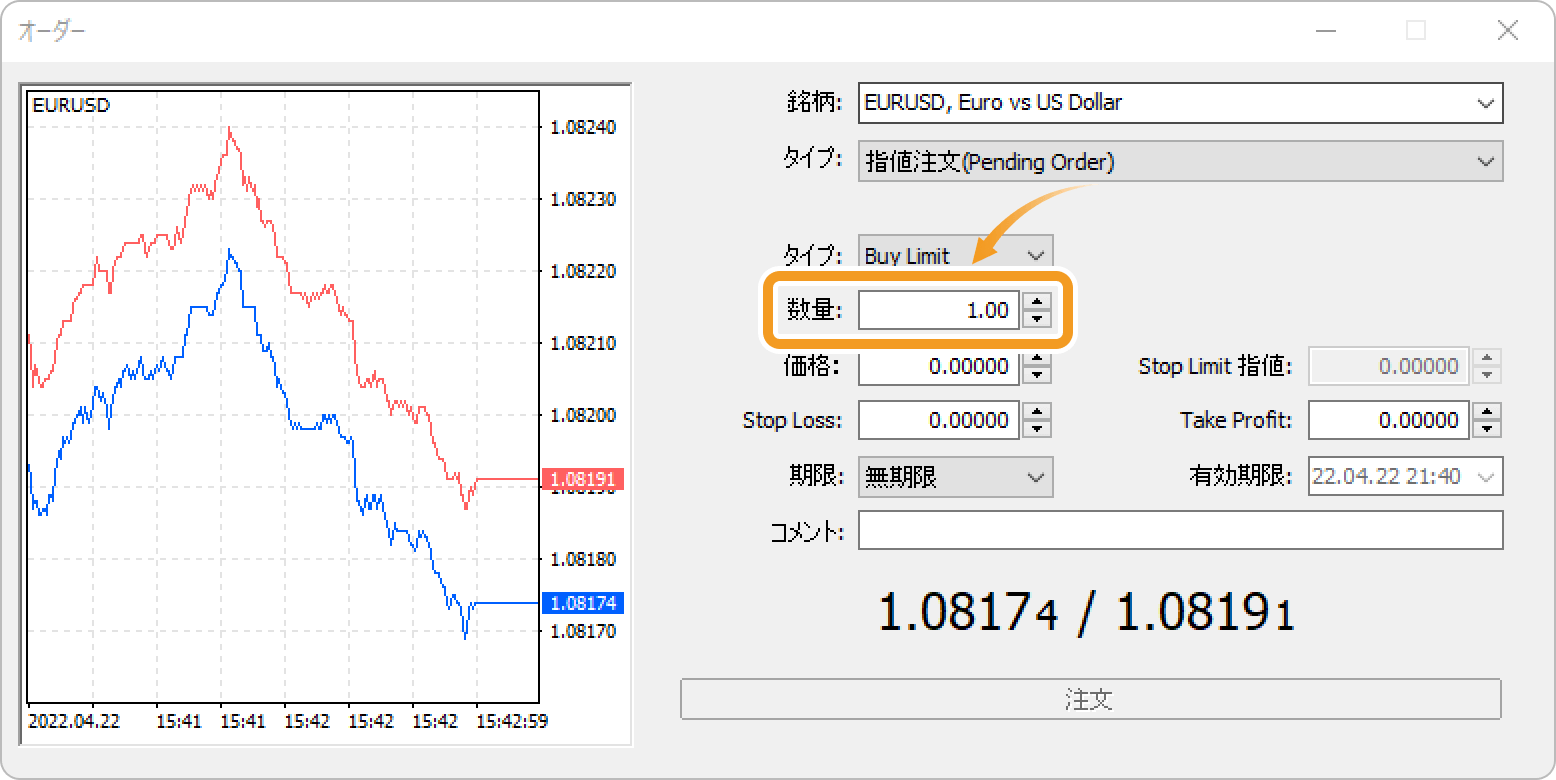
Task: Click the Stop Limit 指値 up arrow
Action: (x=1488, y=357)
